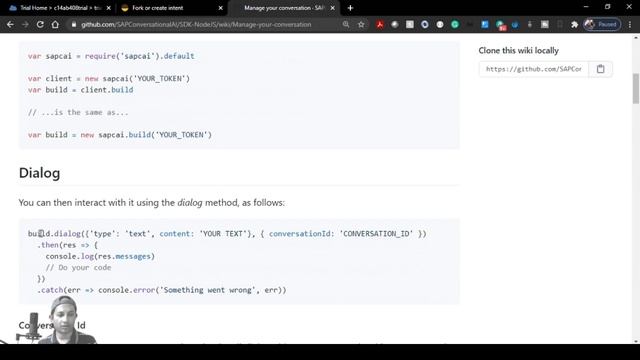Open the Paused profile button
640x360 pixels.
pyautogui.click(x=602, y=24)
